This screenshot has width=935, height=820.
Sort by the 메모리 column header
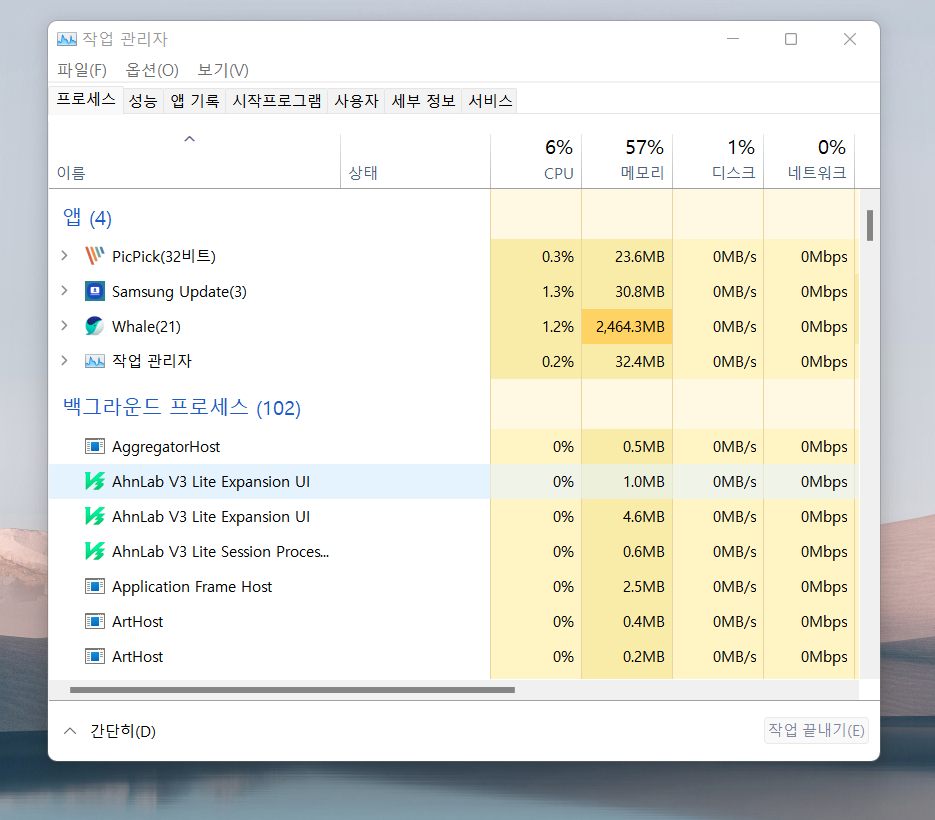[627, 160]
